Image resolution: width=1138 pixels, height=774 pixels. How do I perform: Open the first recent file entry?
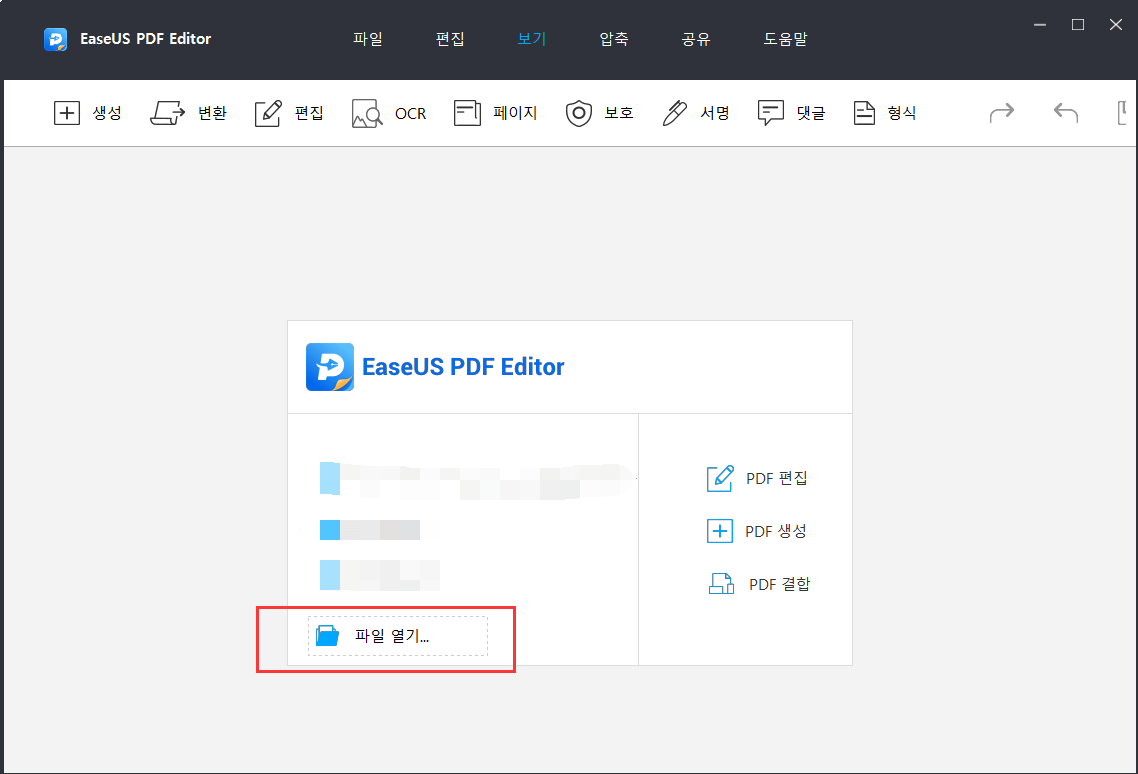click(478, 480)
